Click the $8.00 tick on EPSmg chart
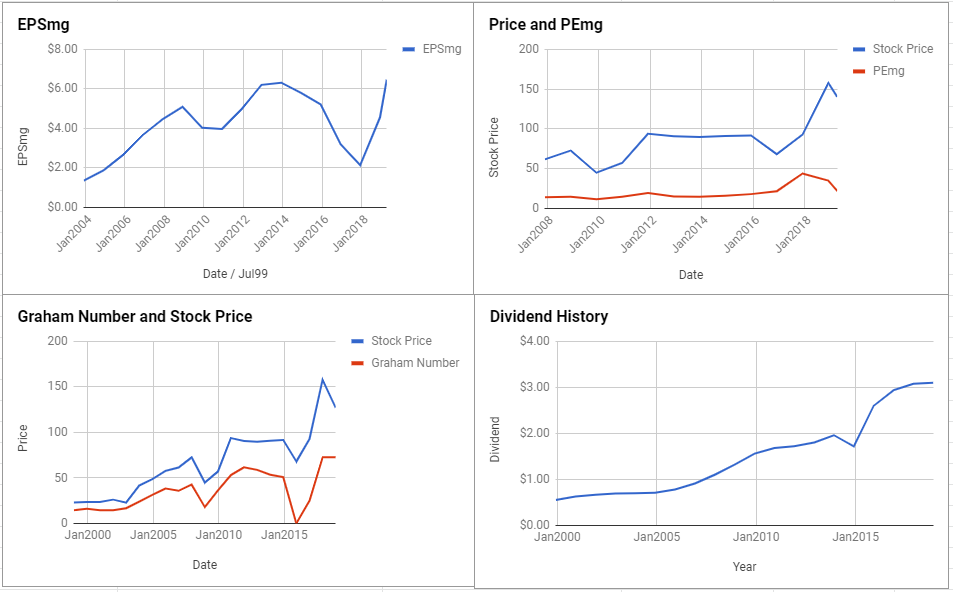 tap(63, 49)
